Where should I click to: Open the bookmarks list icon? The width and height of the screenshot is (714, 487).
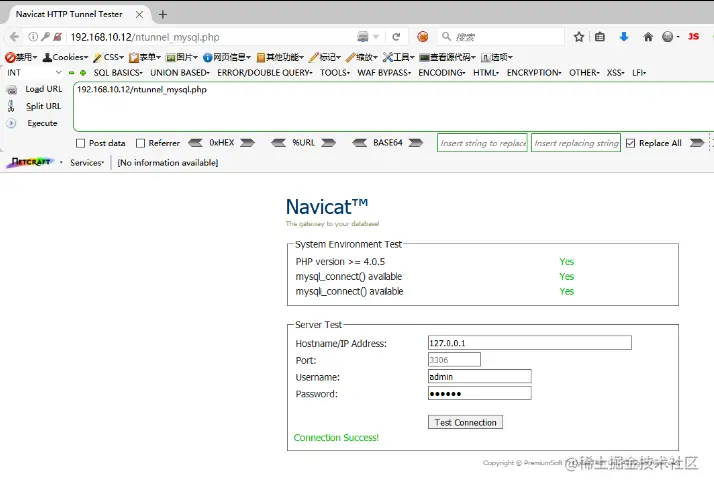[600, 37]
